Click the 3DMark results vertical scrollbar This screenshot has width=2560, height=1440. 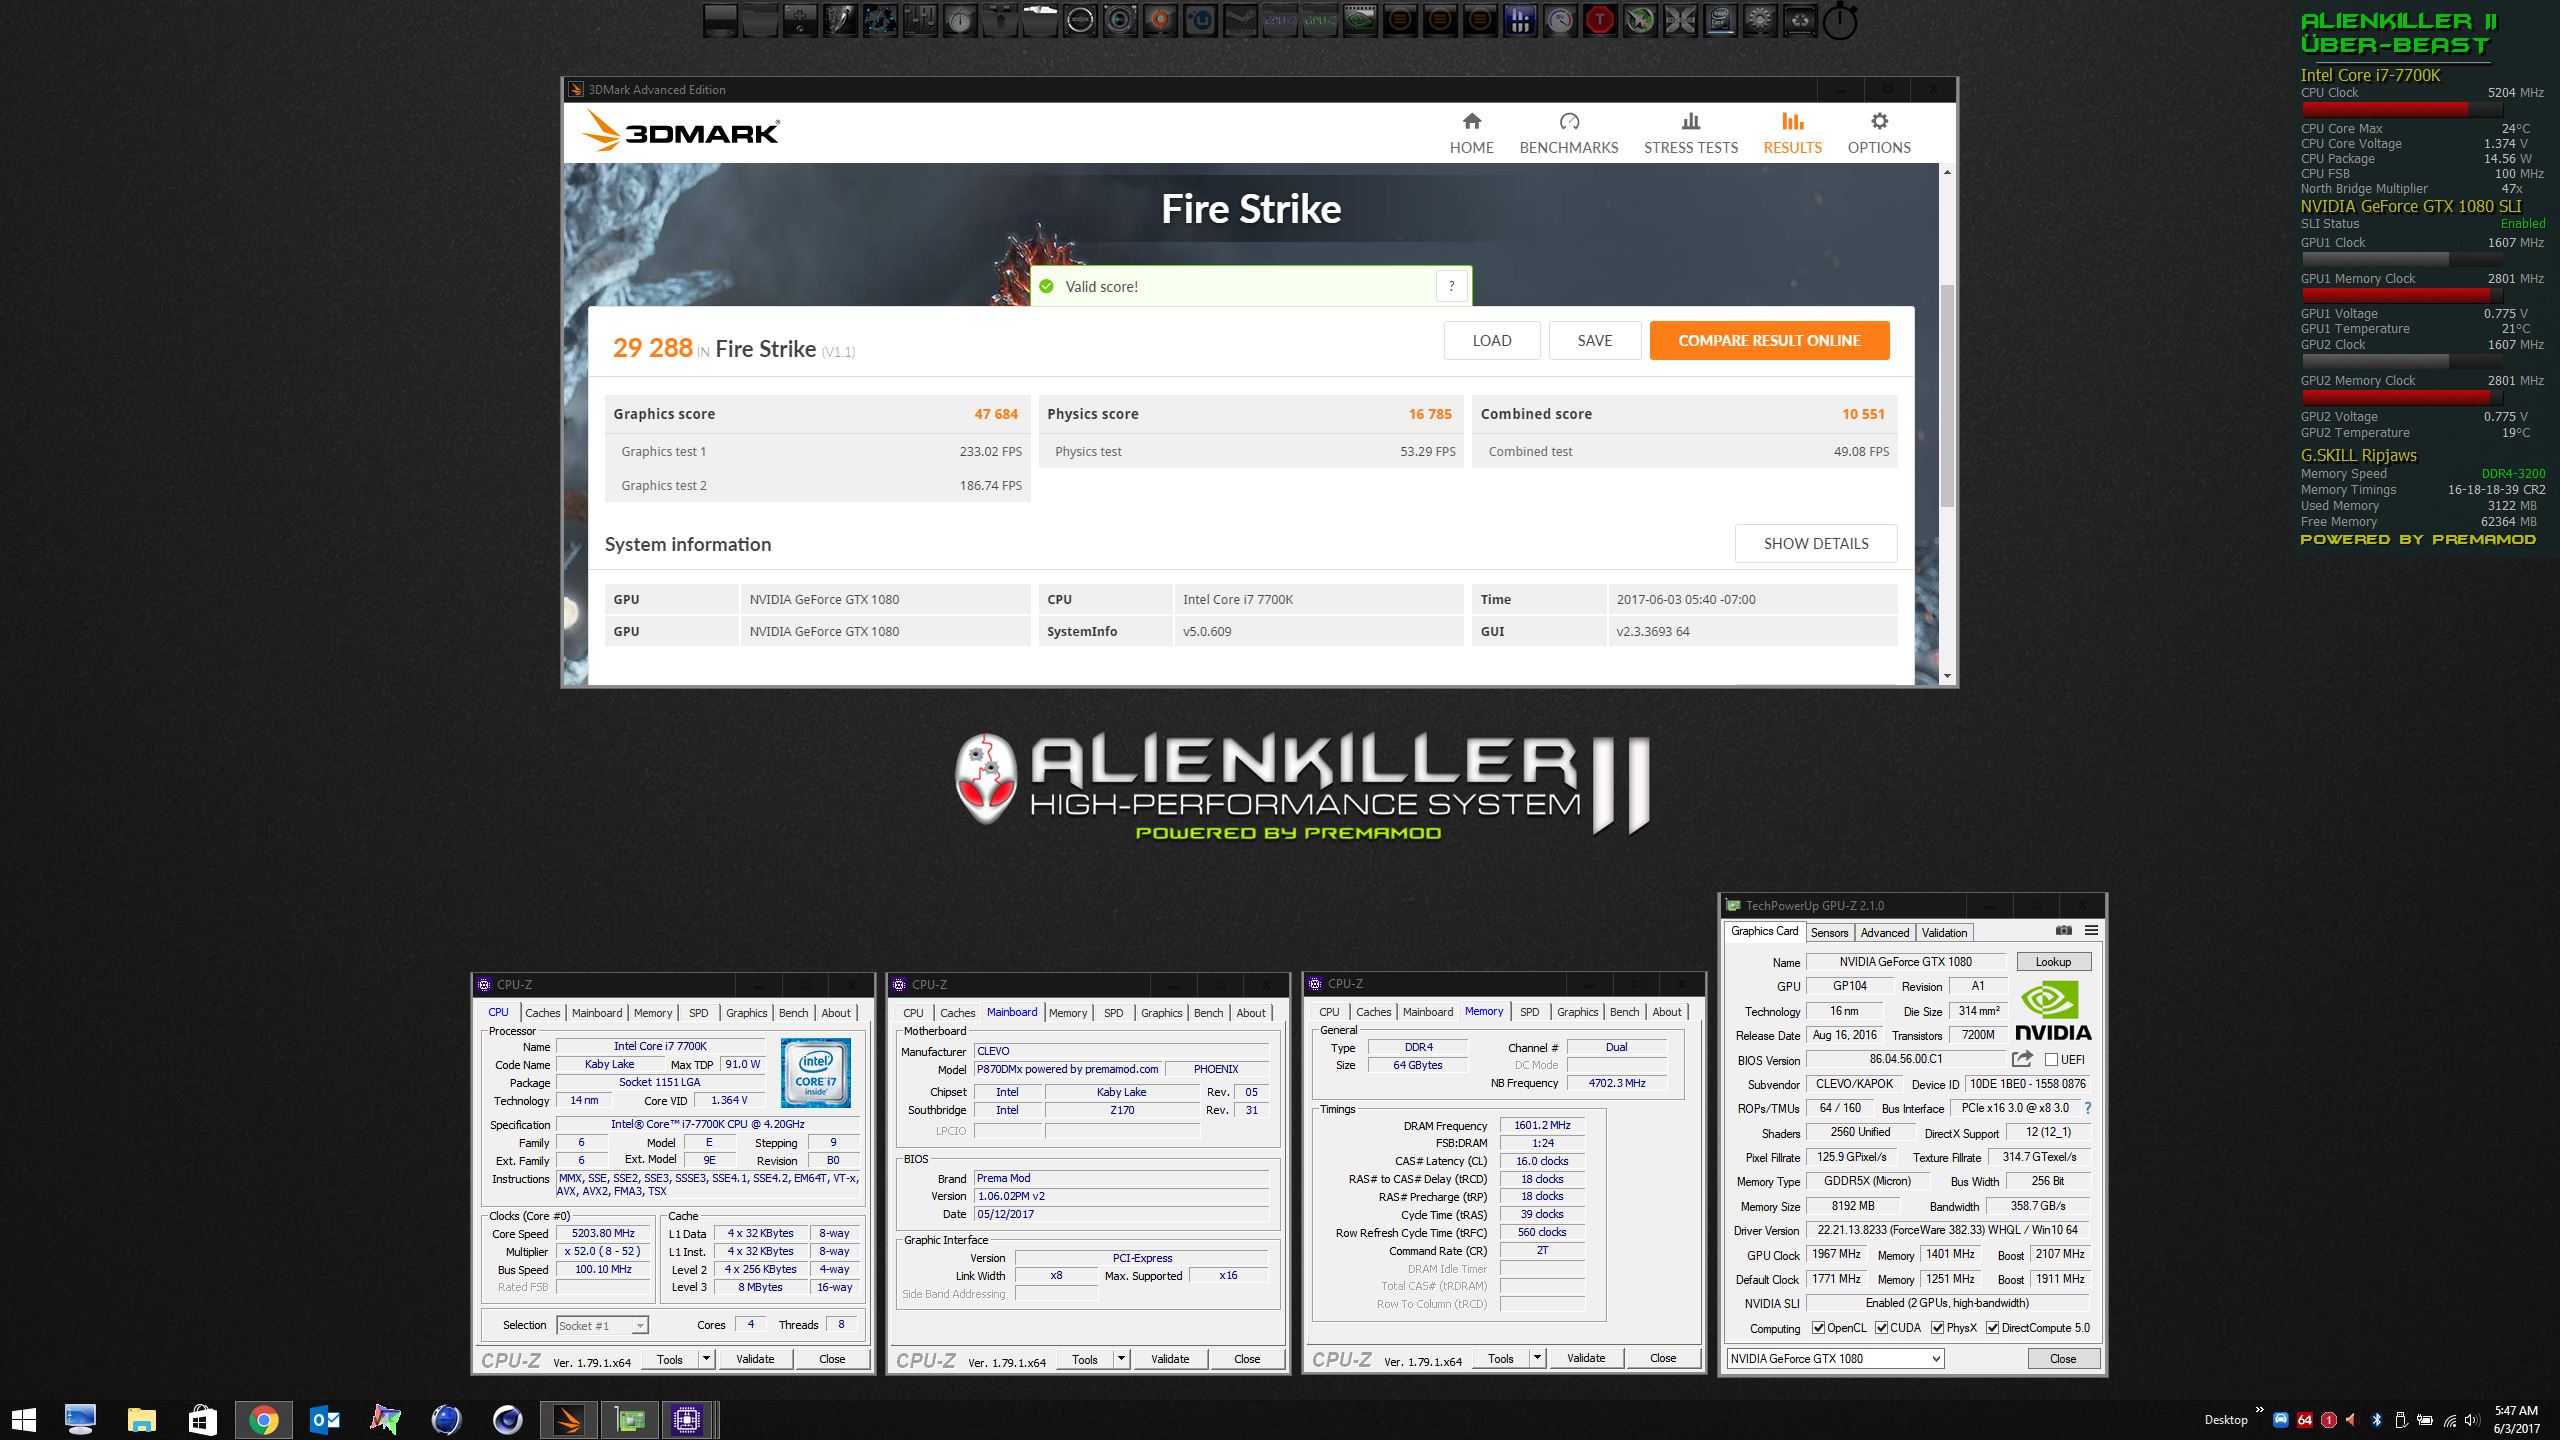(x=1946, y=395)
